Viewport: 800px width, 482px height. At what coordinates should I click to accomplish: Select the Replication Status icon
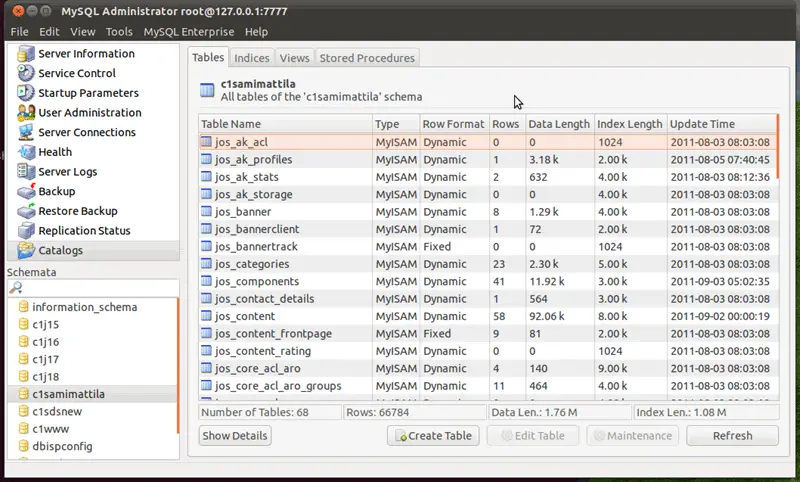[26, 231]
